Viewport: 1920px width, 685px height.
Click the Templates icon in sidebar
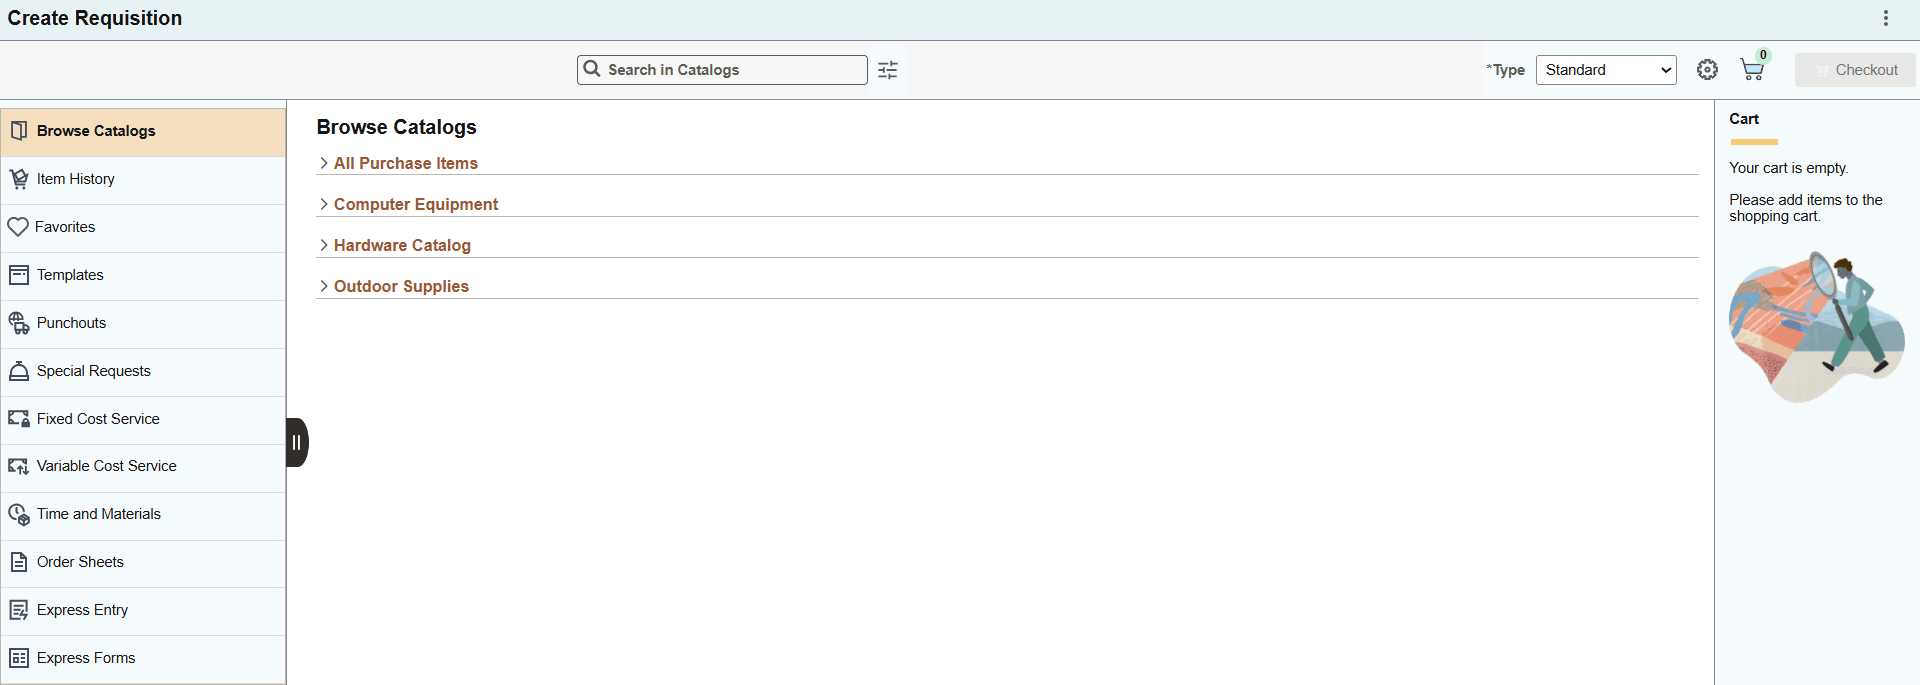point(19,275)
